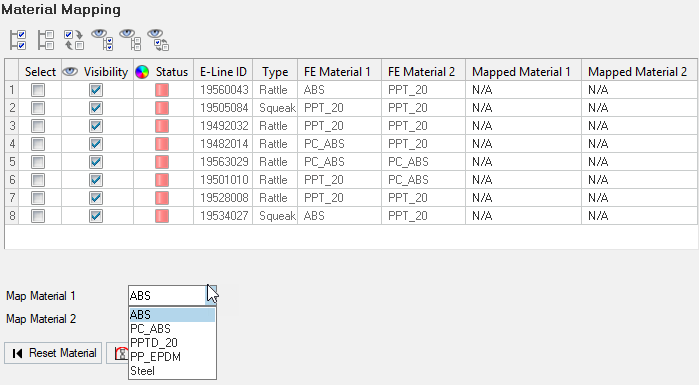Click the select all rows icon
699x385 pixels.
tap(18, 40)
